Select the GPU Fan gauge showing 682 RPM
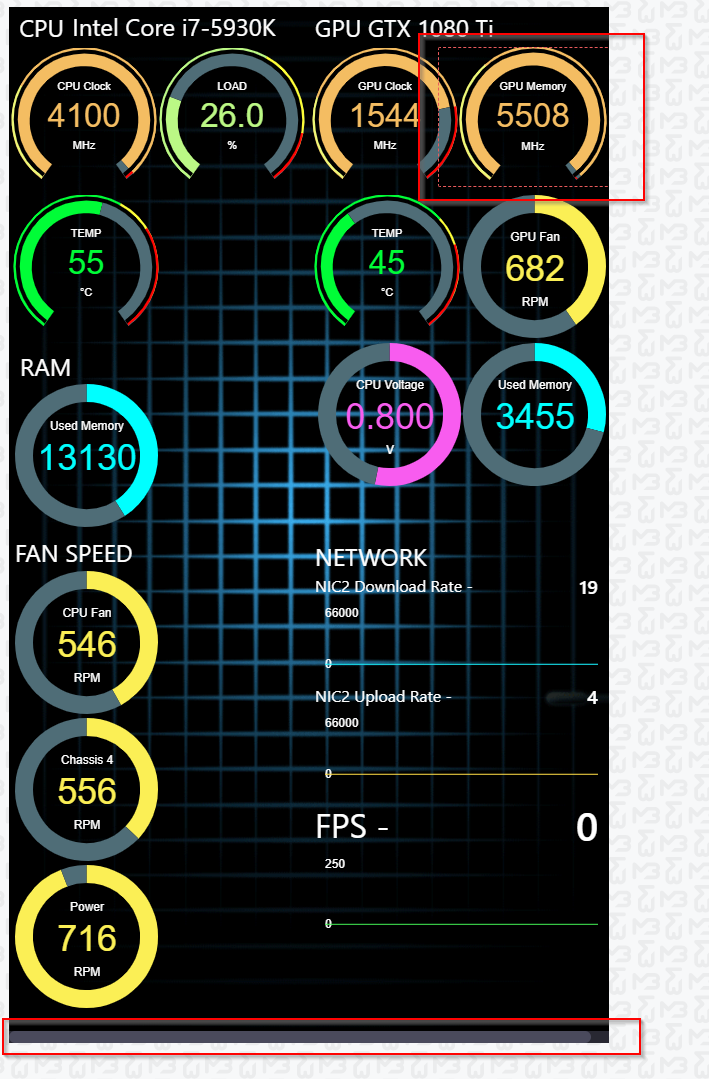 click(535, 267)
